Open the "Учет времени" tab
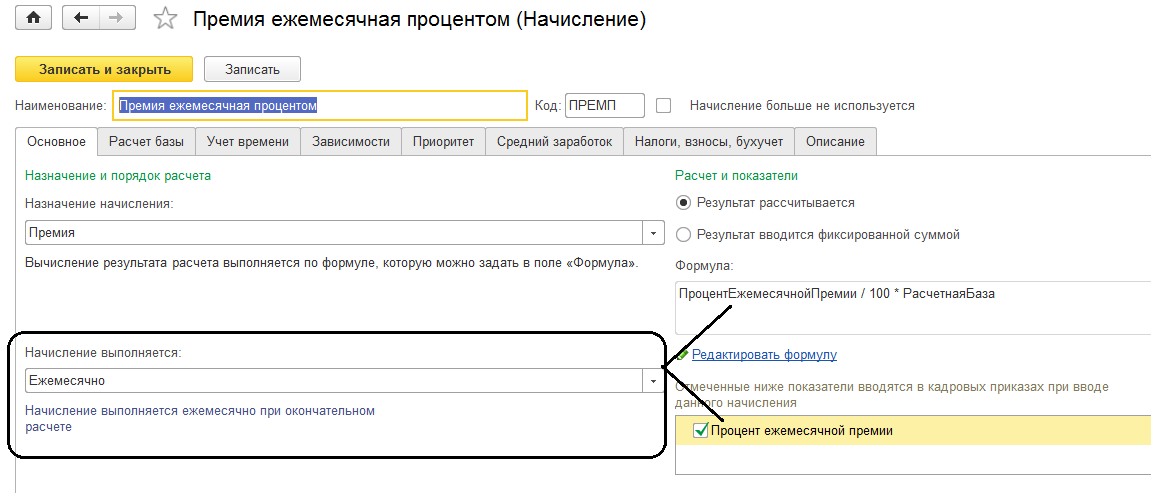 248,142
